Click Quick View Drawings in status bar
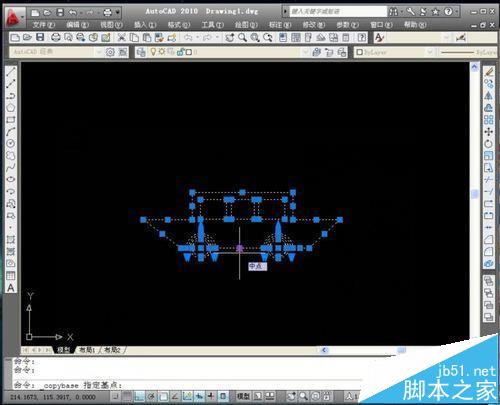 click(x=269, y=396)
